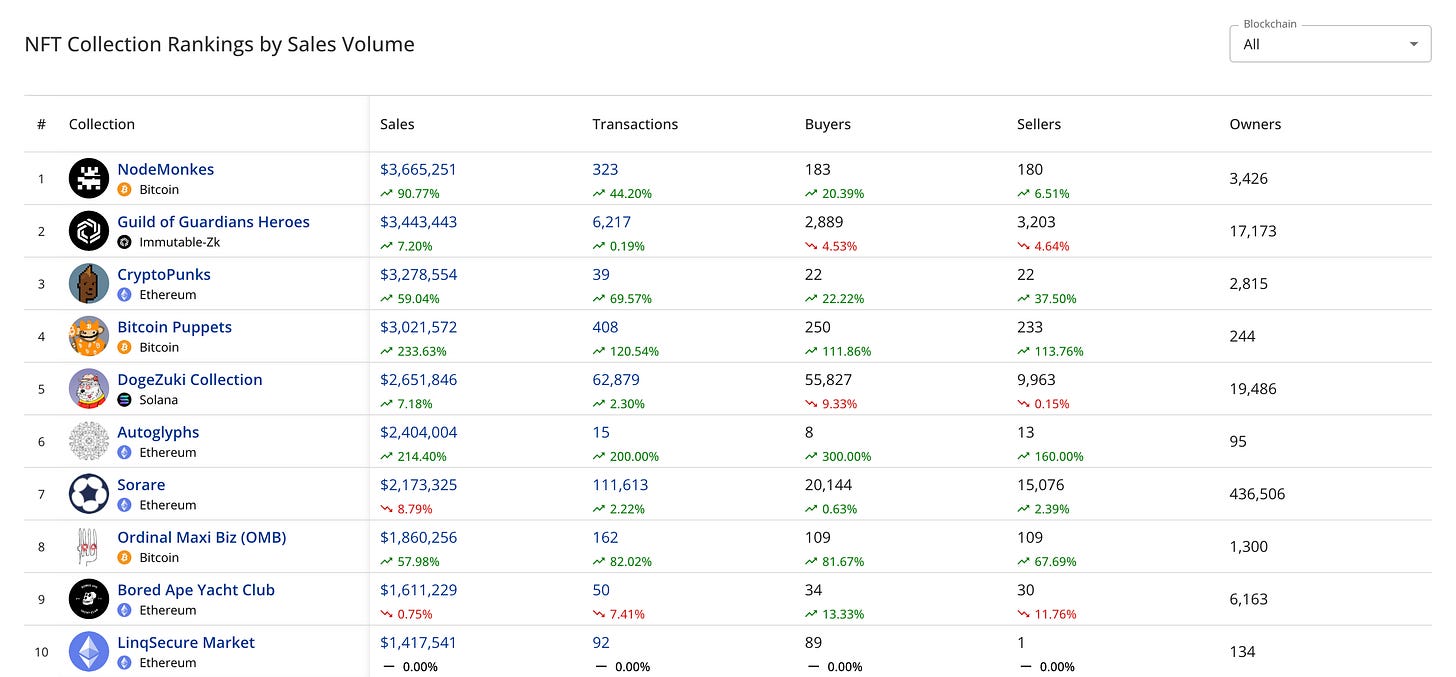Click the Sorare soccer ball avatar
This screenshot has height=677, width=1456.
click(x=89, y=494)
